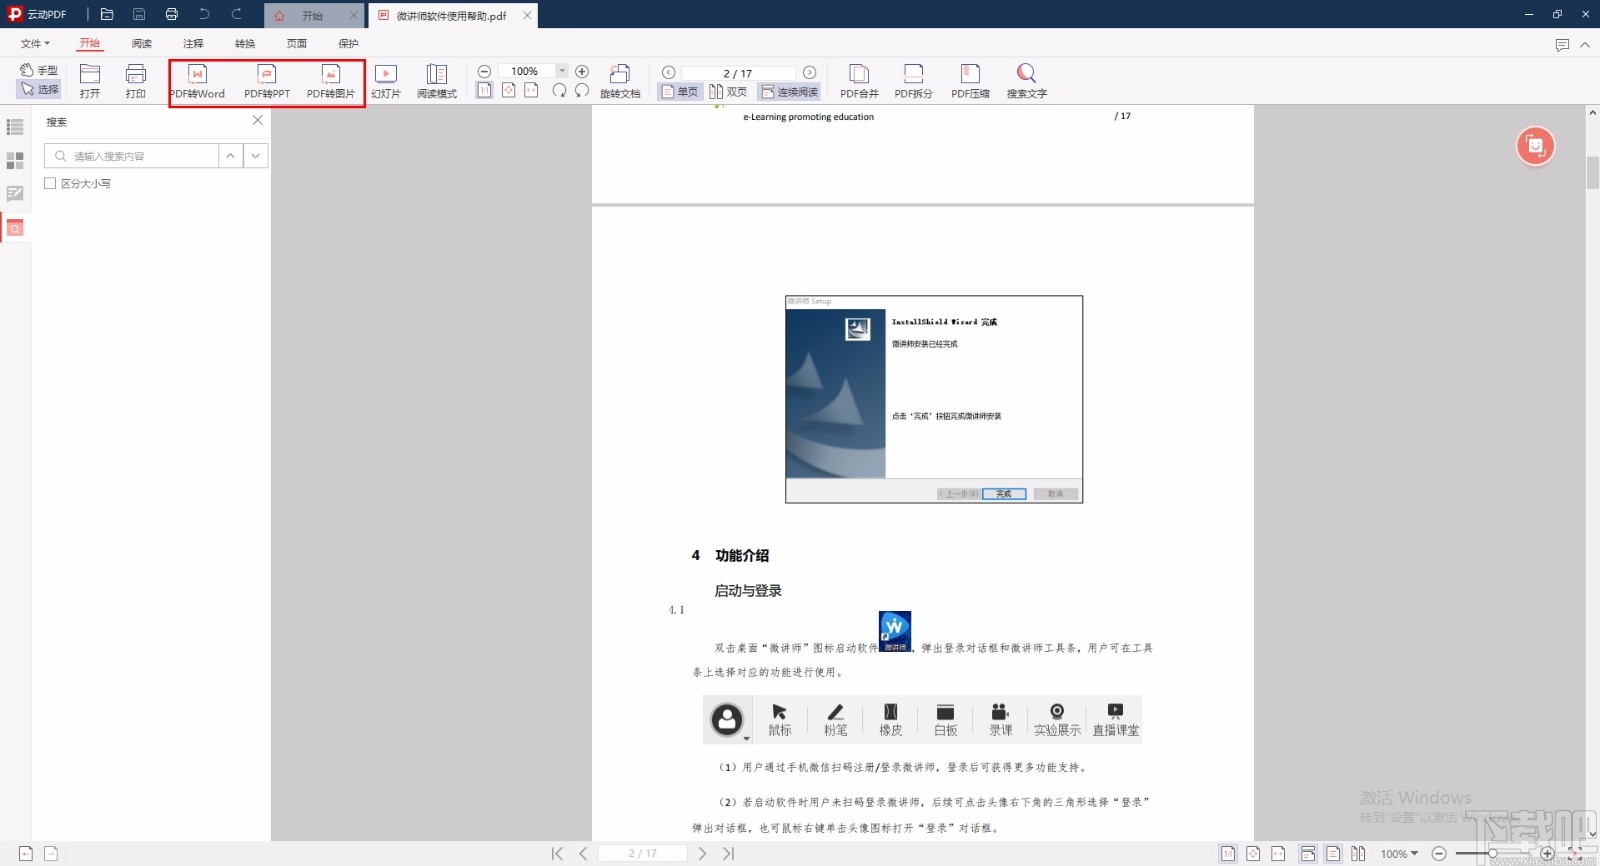Close the 搜索 search panel
1600x866 pixels.
pyautogui.click(x=257, y=120)
